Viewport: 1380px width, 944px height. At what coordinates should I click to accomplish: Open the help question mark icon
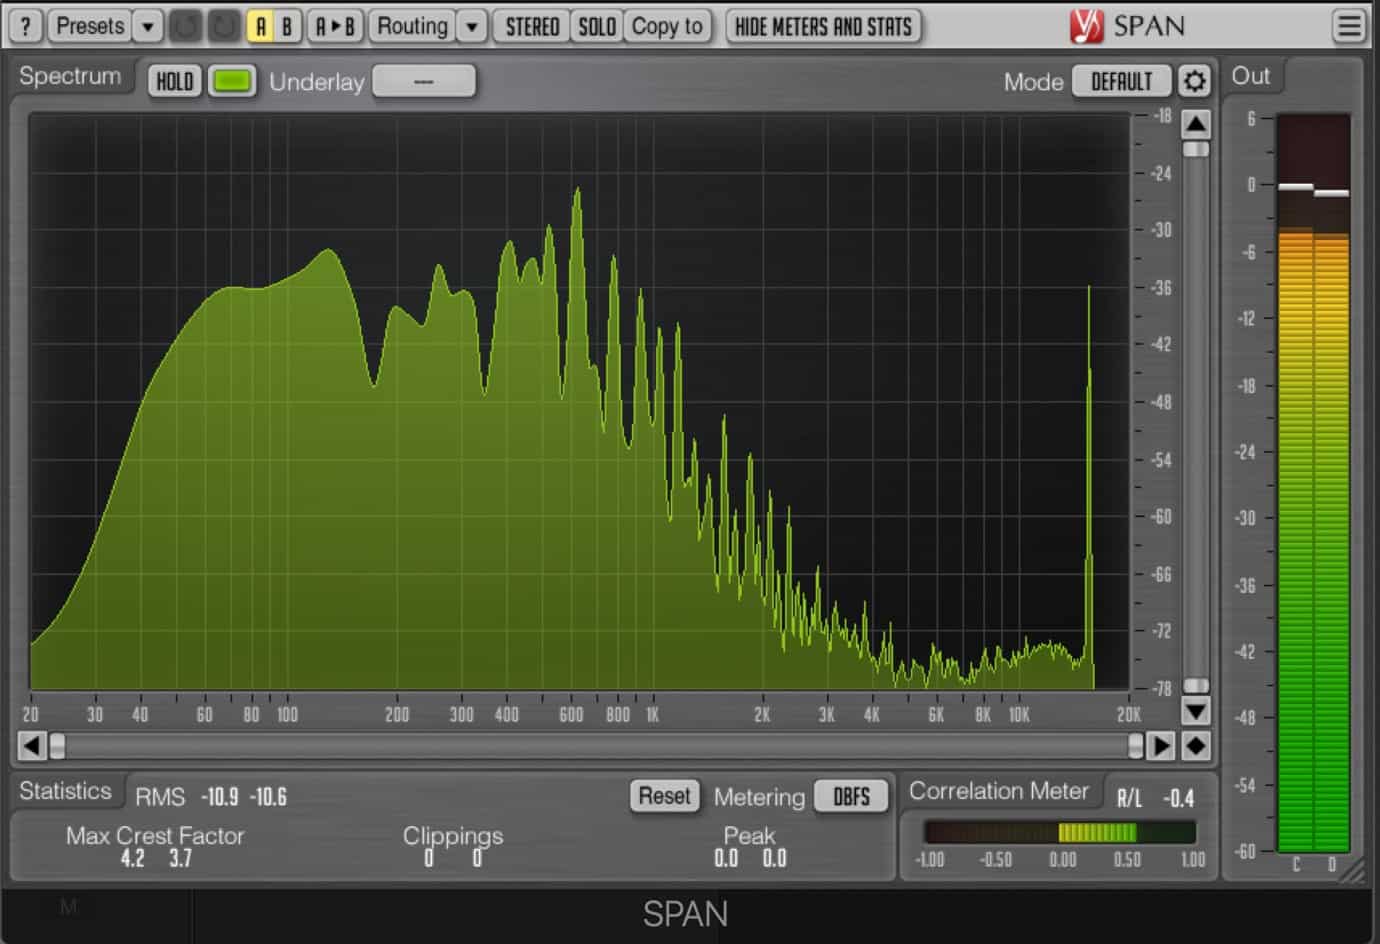coord(24,26)
